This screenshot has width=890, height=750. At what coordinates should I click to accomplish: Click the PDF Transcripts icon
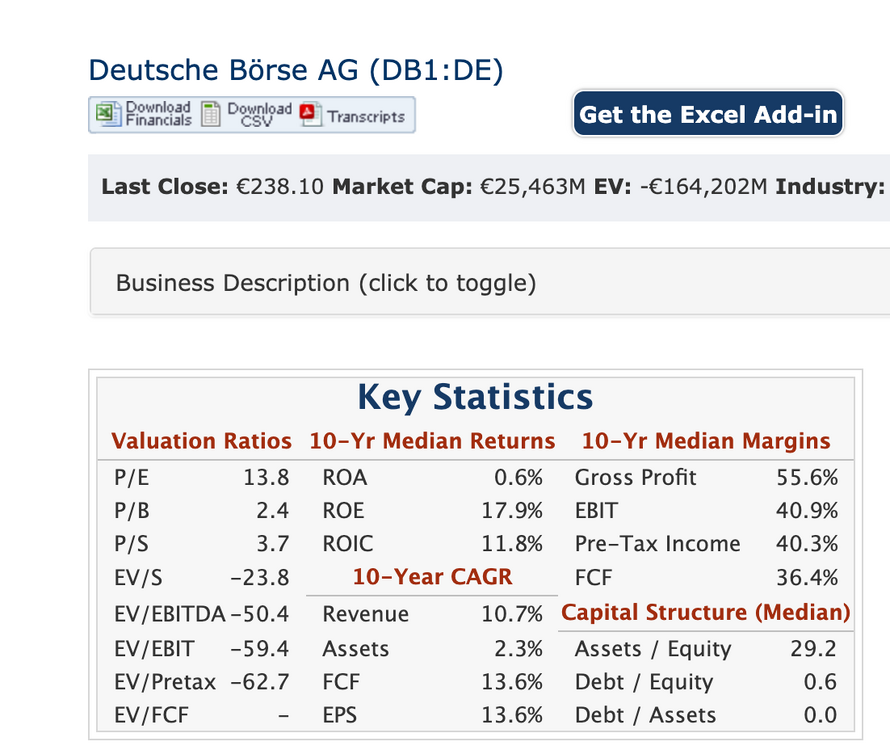310,114
